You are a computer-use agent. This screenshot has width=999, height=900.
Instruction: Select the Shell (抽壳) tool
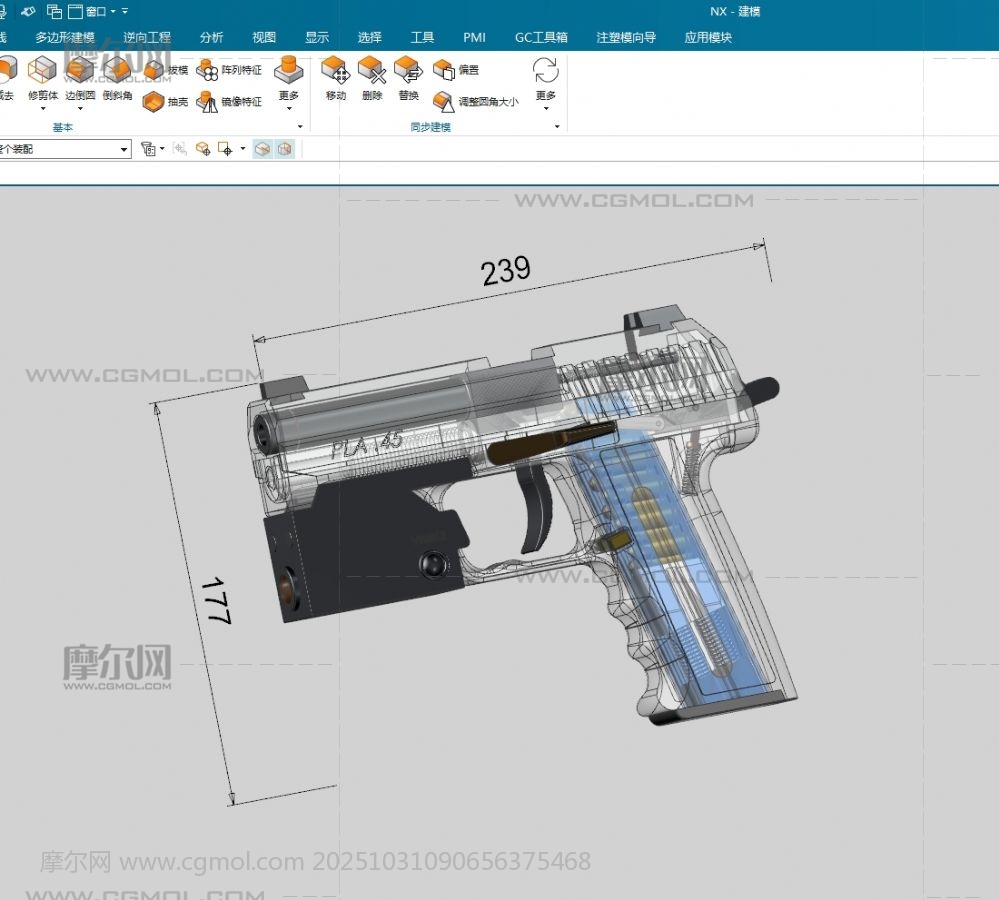tap(165, 102)
